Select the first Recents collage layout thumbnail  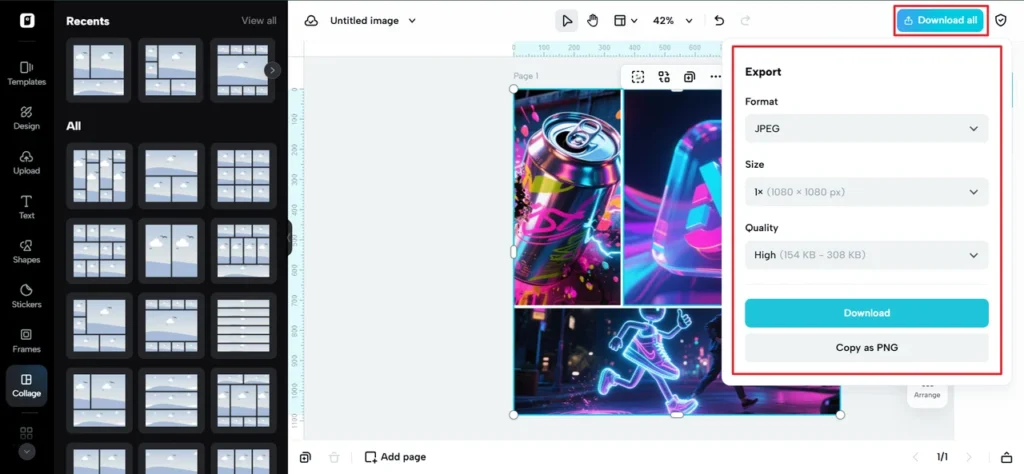[99, 70]
